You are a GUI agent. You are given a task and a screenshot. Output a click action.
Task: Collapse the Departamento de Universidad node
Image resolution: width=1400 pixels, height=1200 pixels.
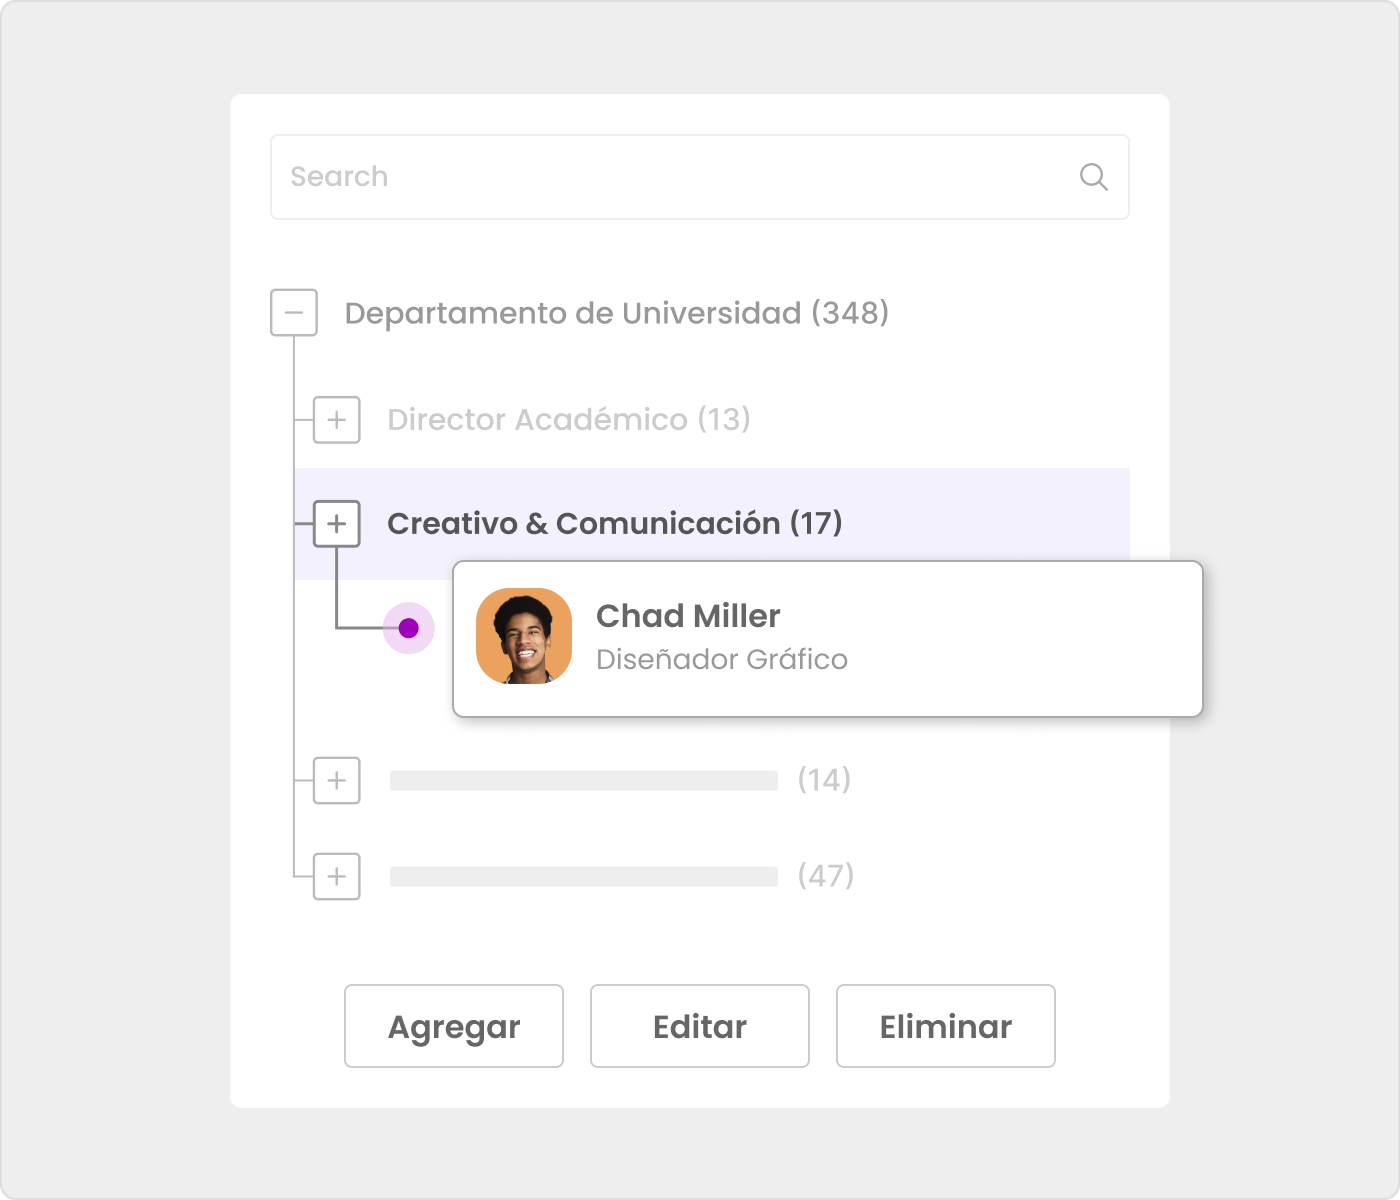294,313
